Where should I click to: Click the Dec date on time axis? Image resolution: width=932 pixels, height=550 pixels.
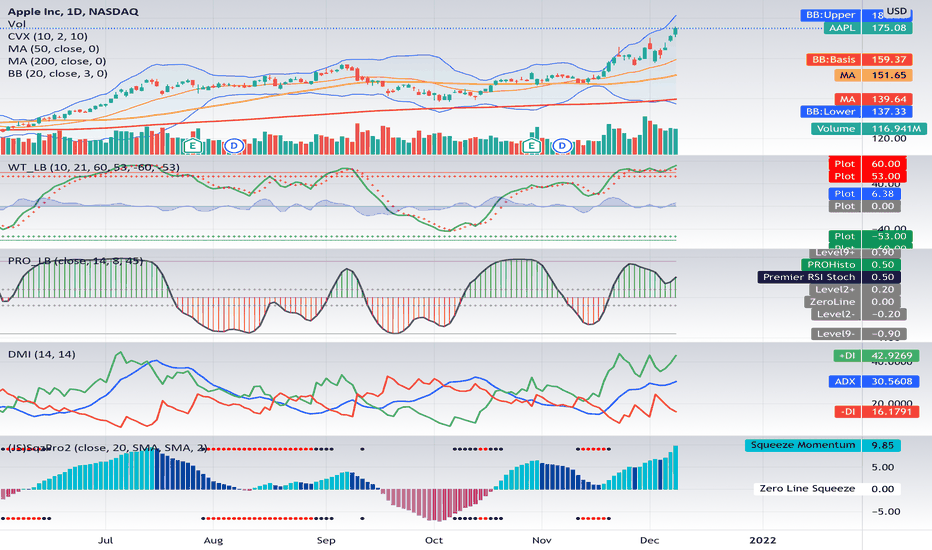[x=649, y=540]
